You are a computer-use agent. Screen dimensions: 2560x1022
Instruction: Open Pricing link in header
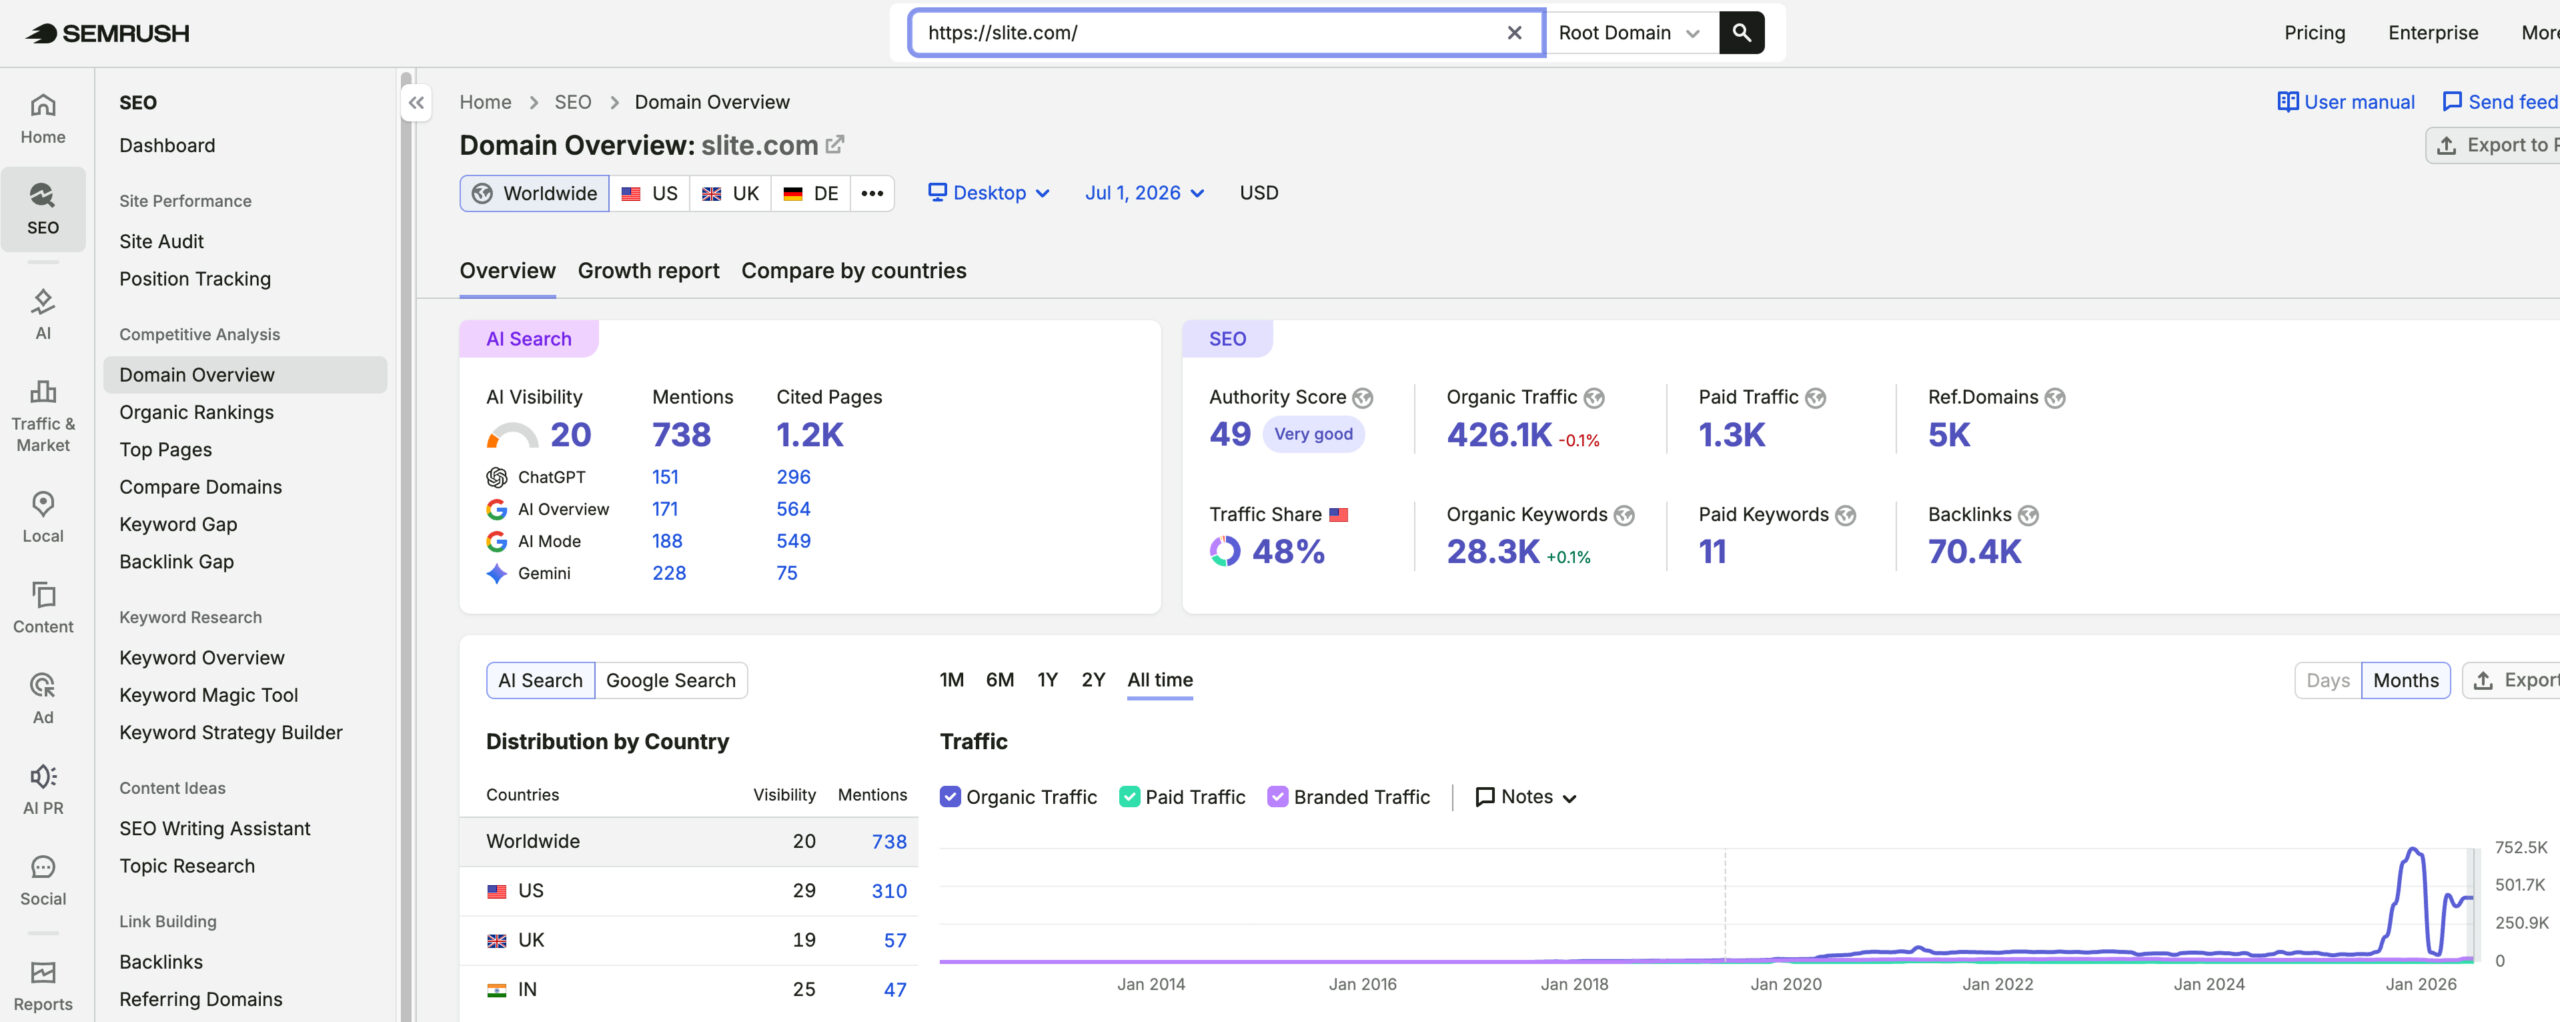point(2314,33)
